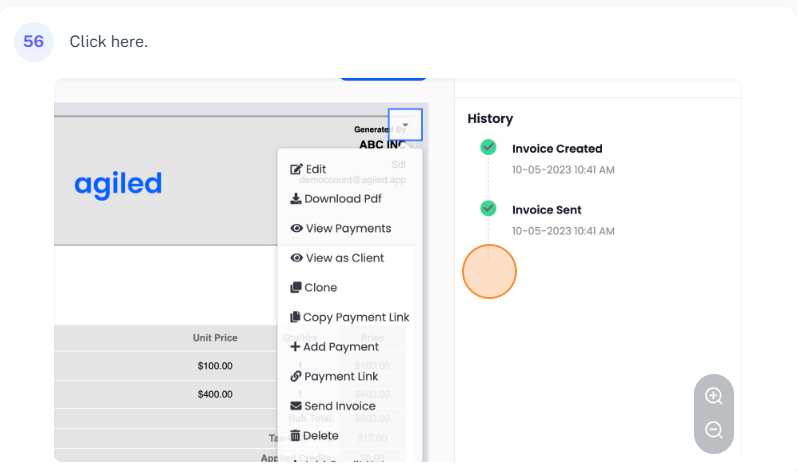Click the download arrow icon for Download Pdf
797x471 pixels.
(x=296, y=199)
